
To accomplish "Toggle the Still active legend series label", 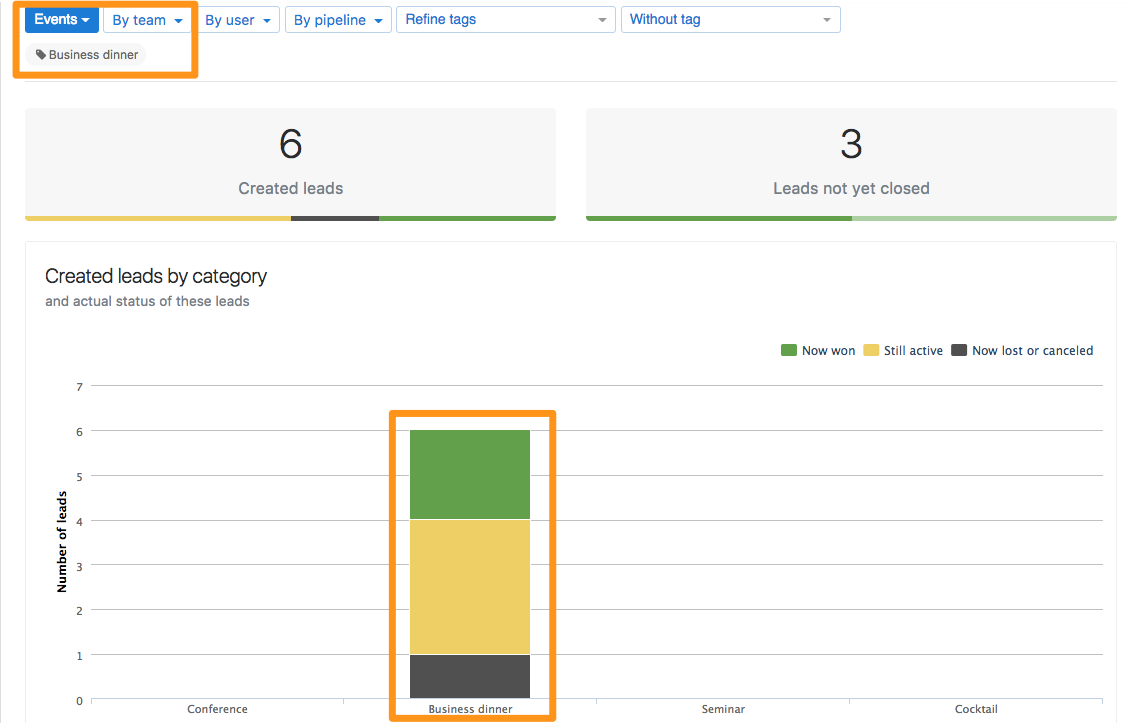I will (x=913, y=351).
